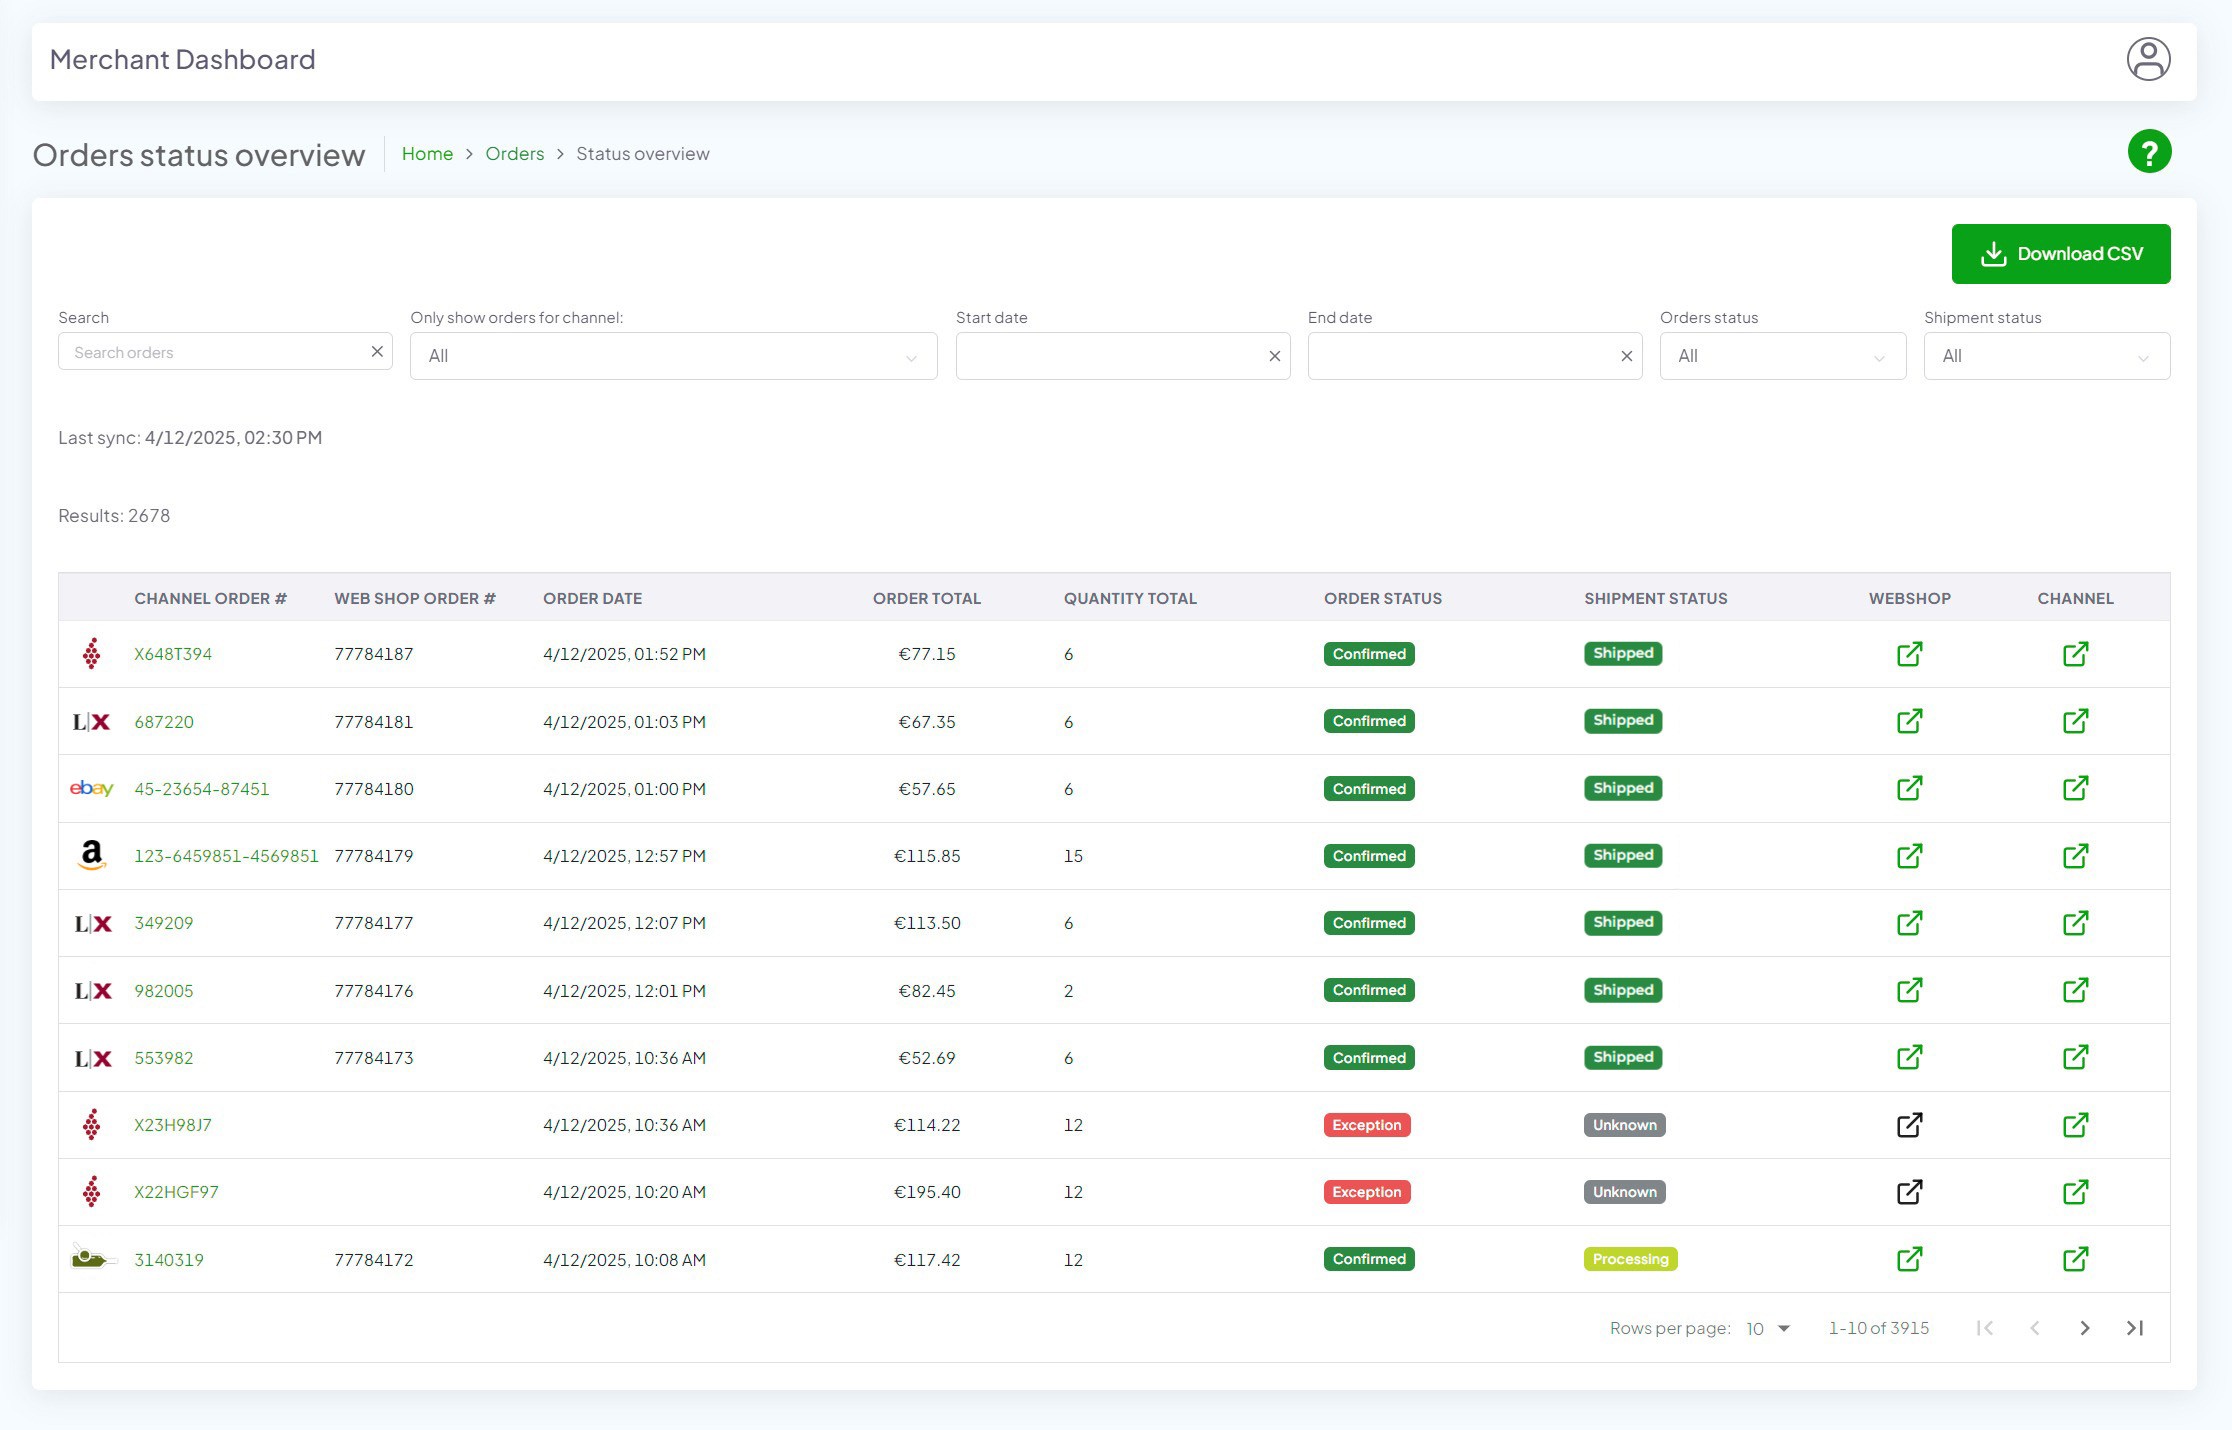The image size is (2232, 1430).
Task: Click the Orders breadcrumb link
Action: coord(514,154)
